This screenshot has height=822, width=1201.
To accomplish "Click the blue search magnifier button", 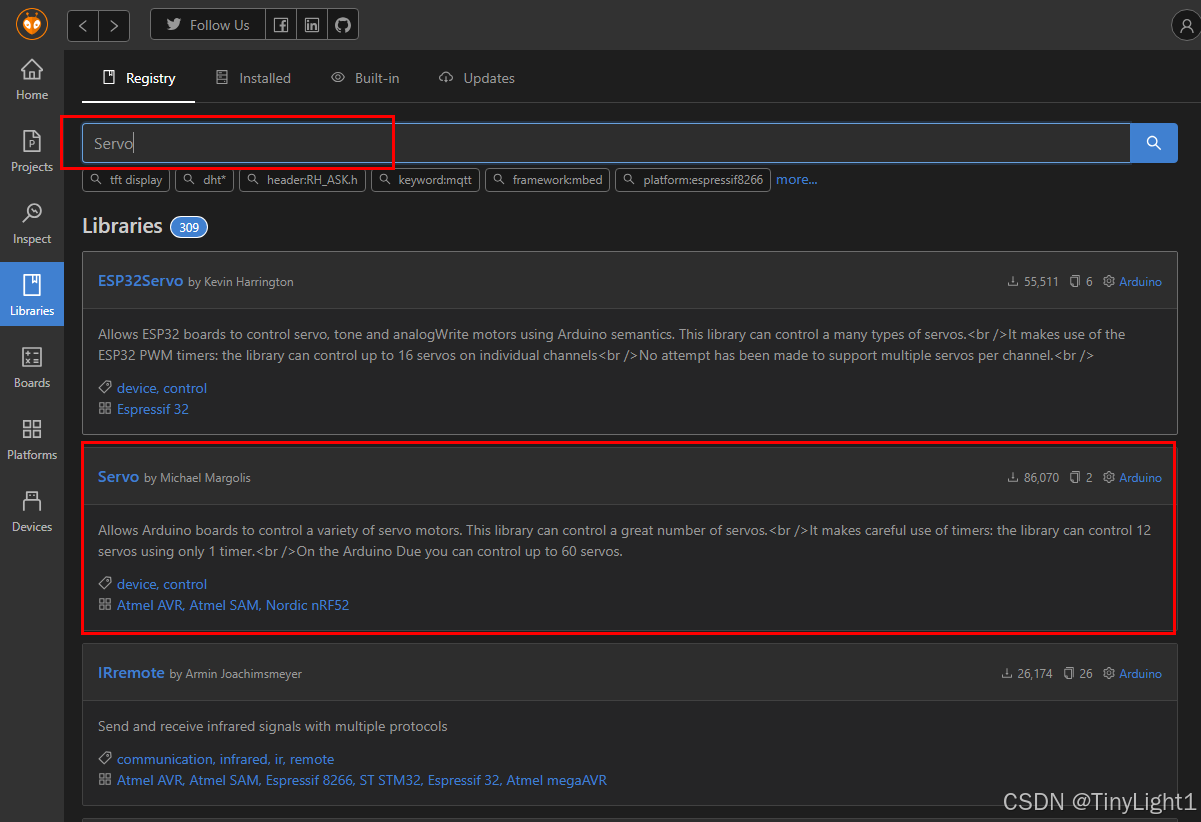I will pyautogui.click(x=1154, y=143).
